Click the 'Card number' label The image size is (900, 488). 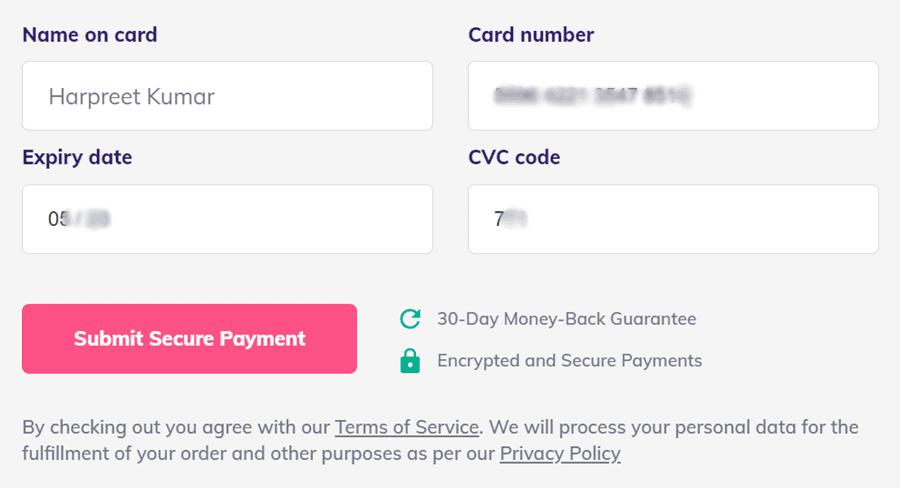coord(531,35)
